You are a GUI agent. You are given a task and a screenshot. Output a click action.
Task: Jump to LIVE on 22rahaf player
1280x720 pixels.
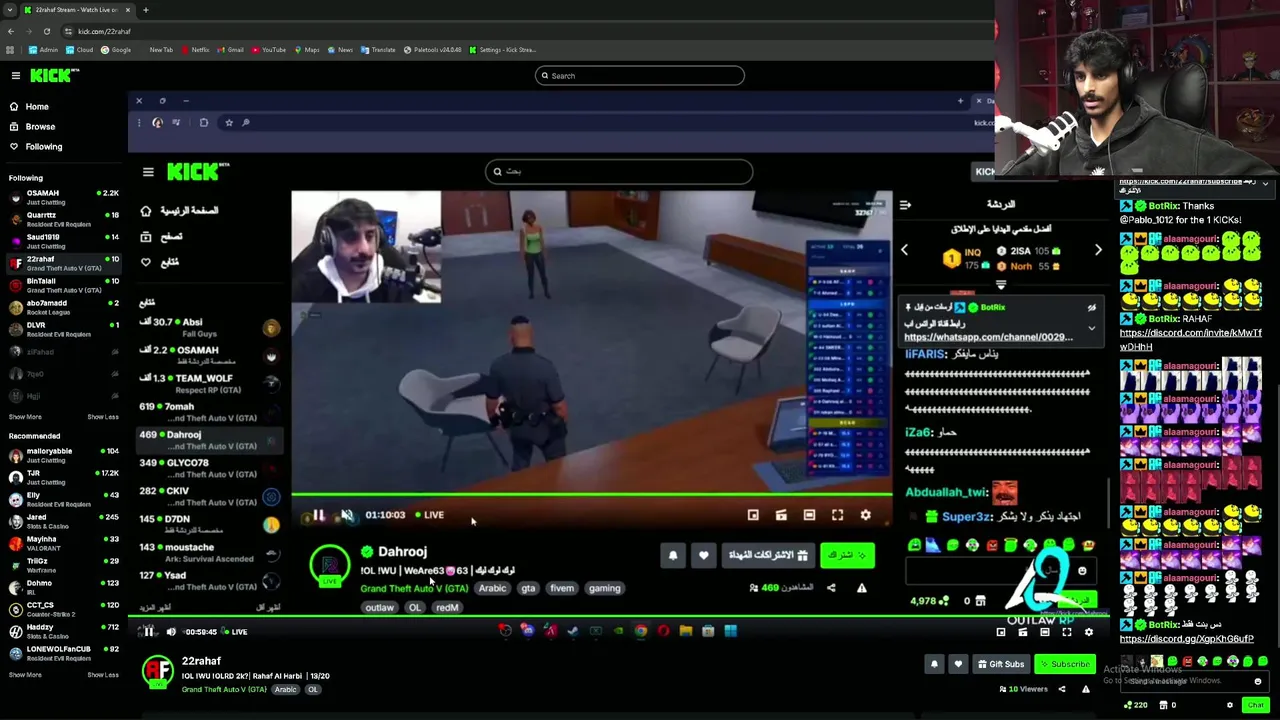[x=235, y=632]
